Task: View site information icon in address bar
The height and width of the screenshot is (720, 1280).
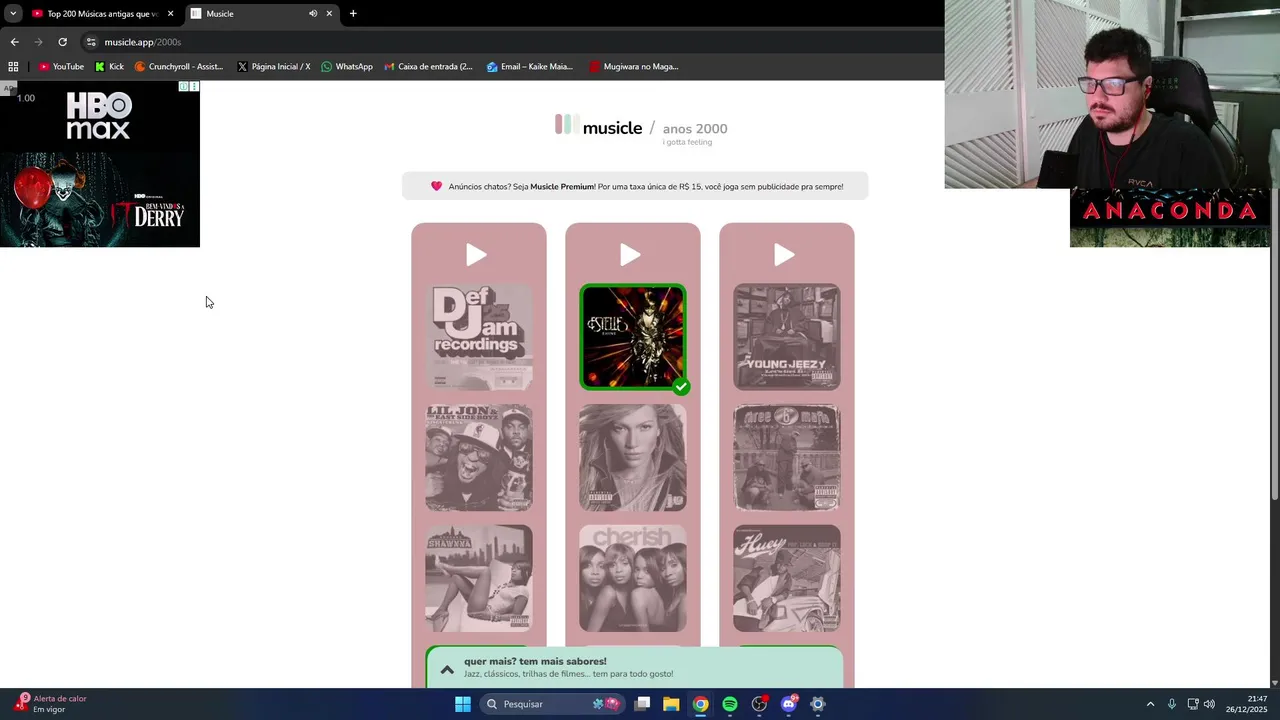Action: click(x=91, y=42)
